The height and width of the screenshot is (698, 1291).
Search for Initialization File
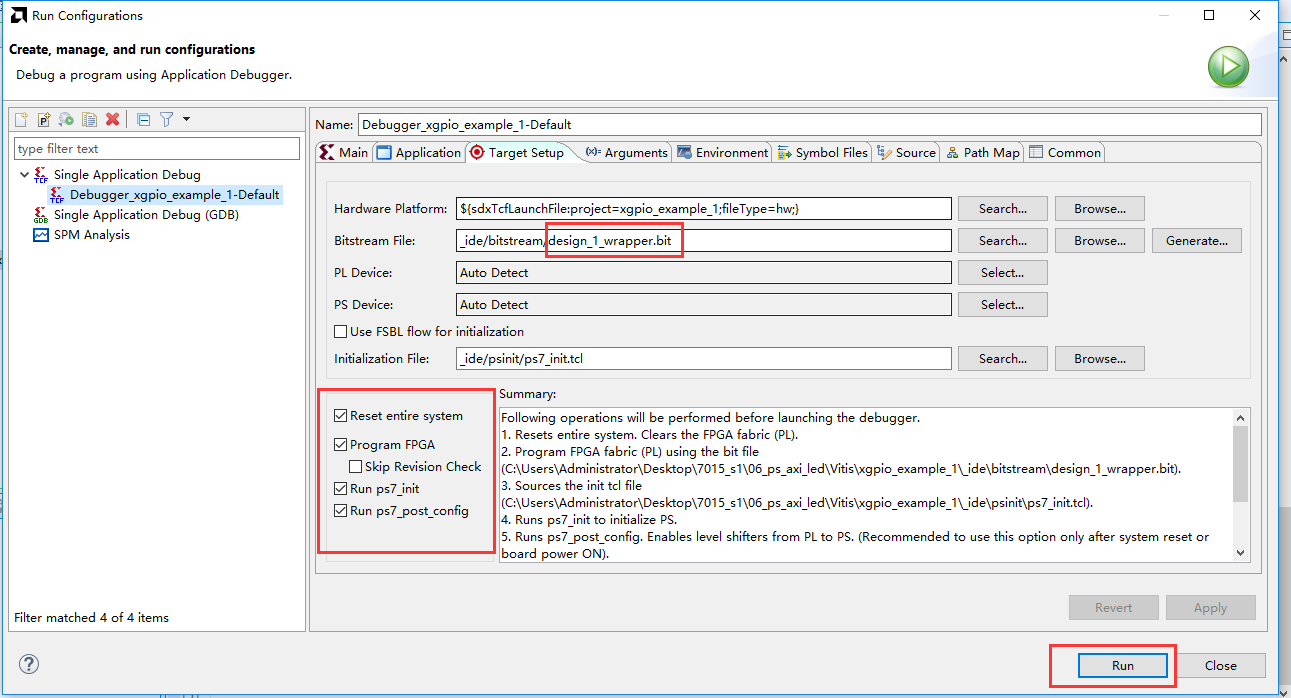1003,359
